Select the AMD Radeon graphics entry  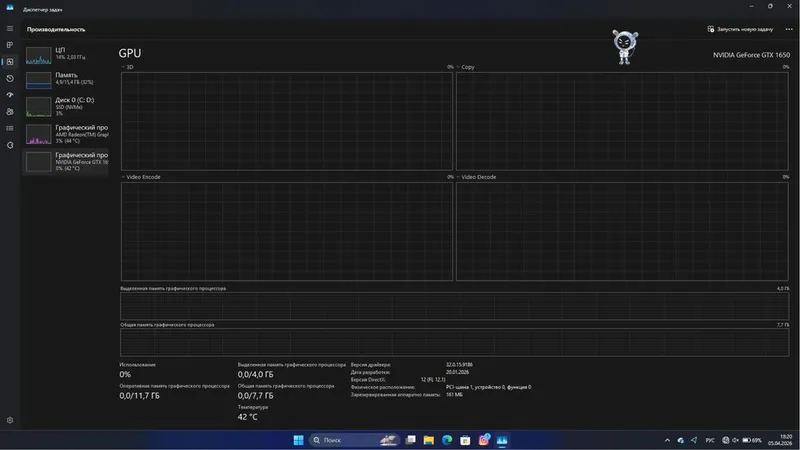pos(65,134)
